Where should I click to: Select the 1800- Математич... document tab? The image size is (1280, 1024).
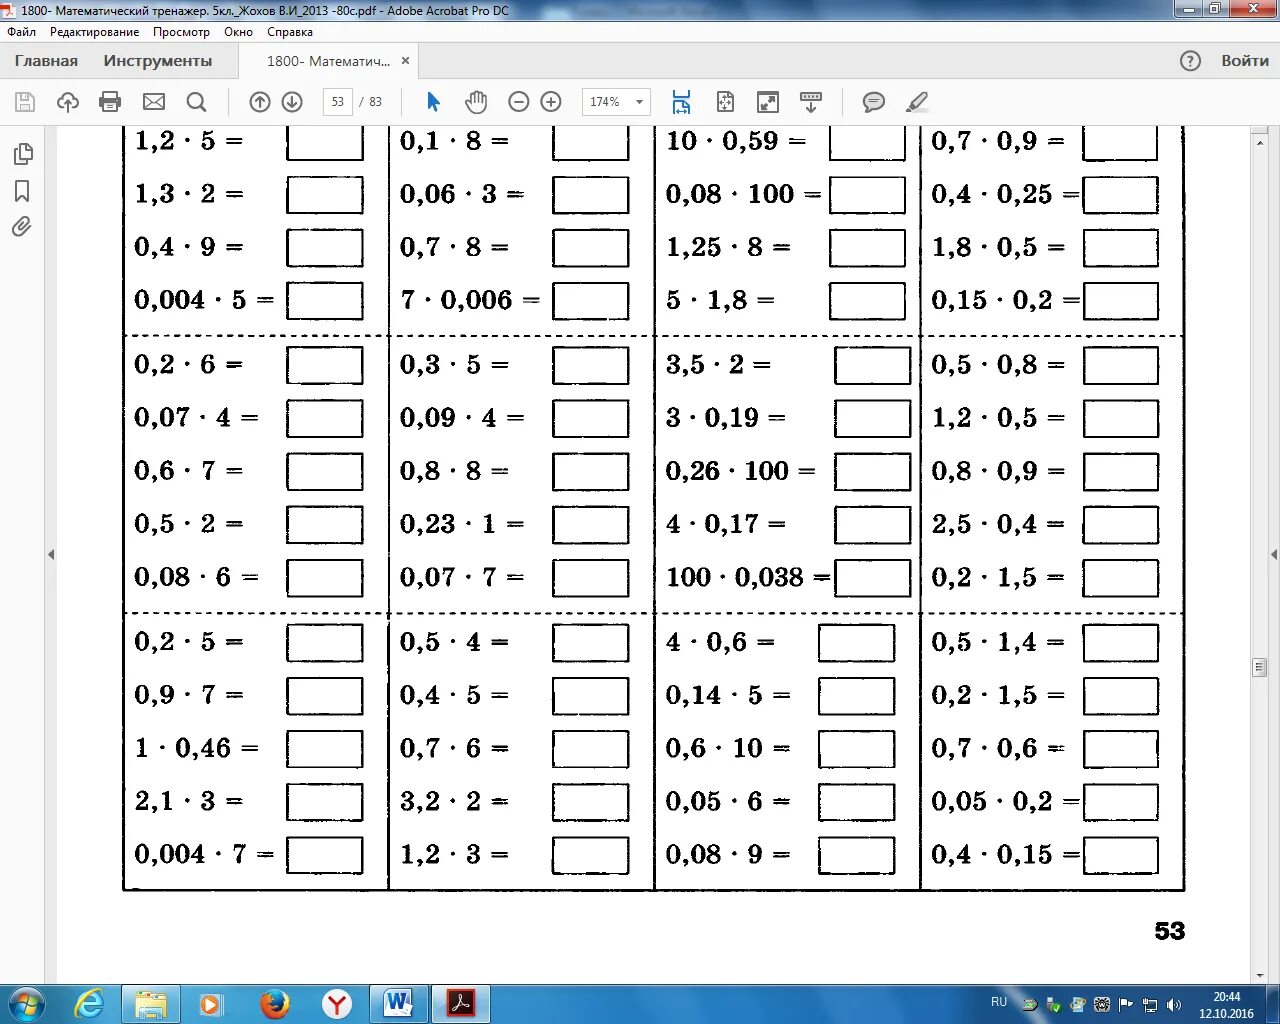click(328, 61)
